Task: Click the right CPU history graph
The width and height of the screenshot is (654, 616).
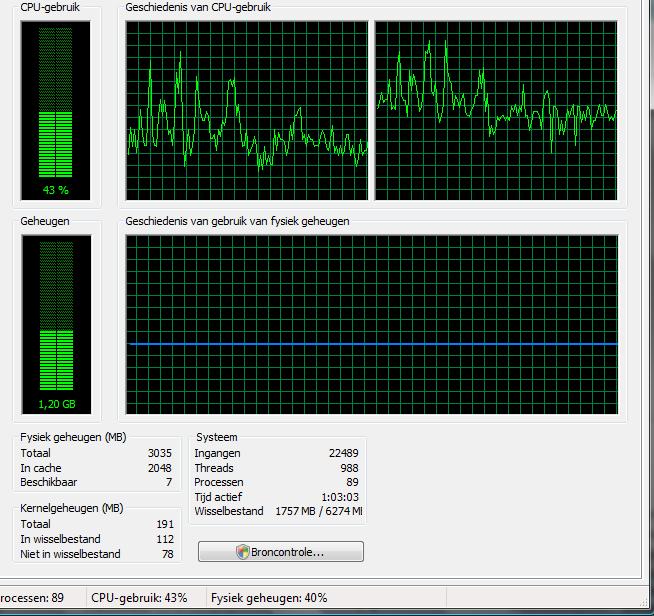Action: click(x=496, y=111)
